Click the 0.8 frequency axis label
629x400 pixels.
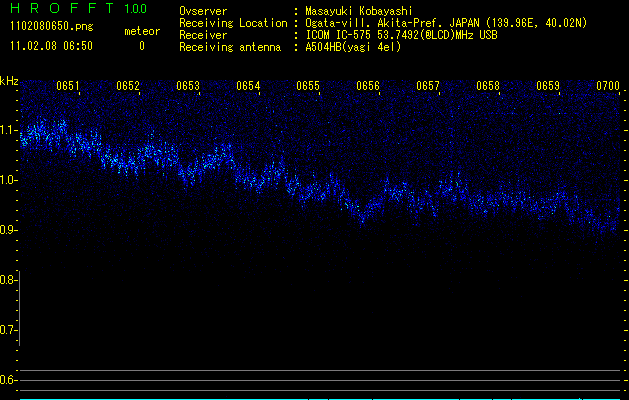point(9,280)
